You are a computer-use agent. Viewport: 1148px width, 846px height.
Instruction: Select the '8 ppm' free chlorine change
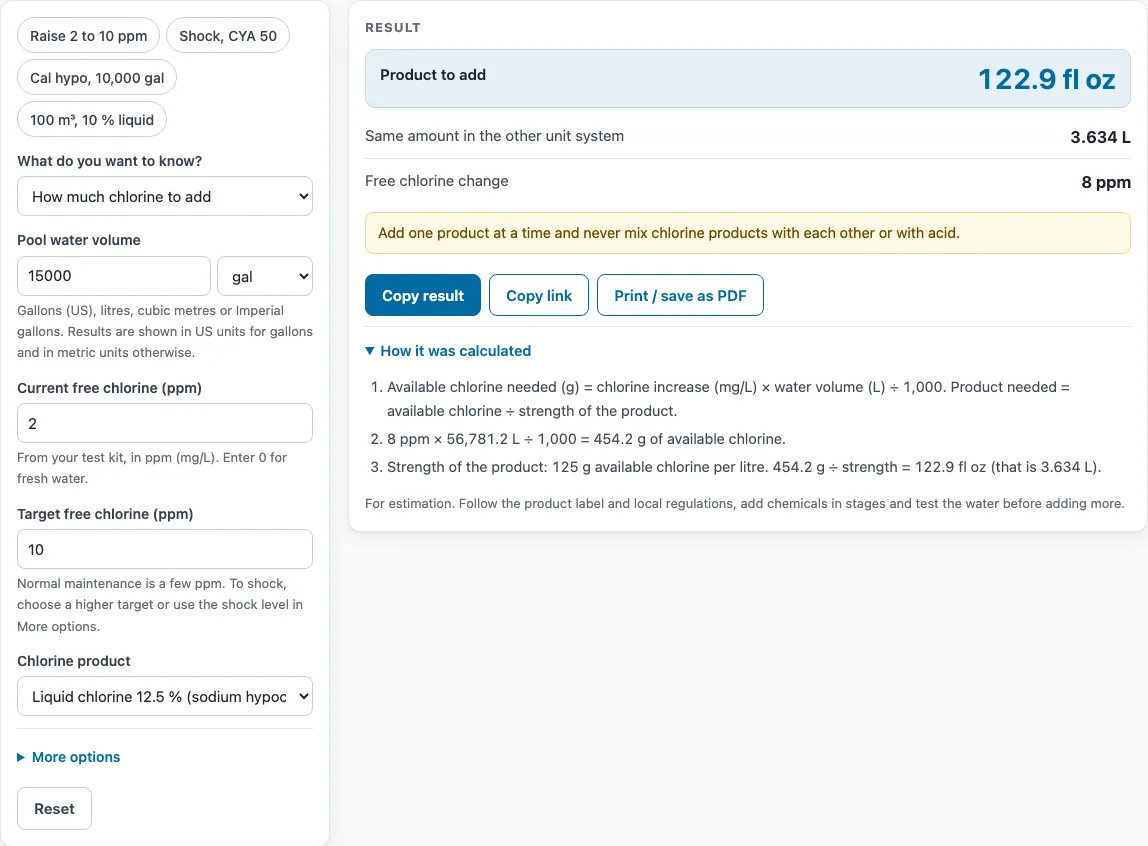point(1106,181)
